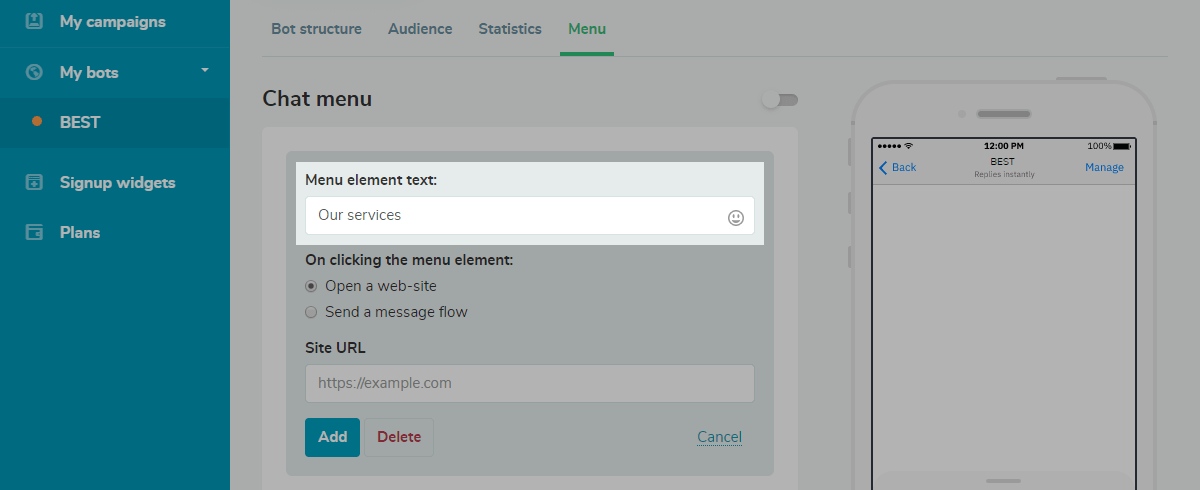Open the Bot structure tab
The height and width of the screenshot is (490, 1200).
pyautogui.click(x=316, y=29)
